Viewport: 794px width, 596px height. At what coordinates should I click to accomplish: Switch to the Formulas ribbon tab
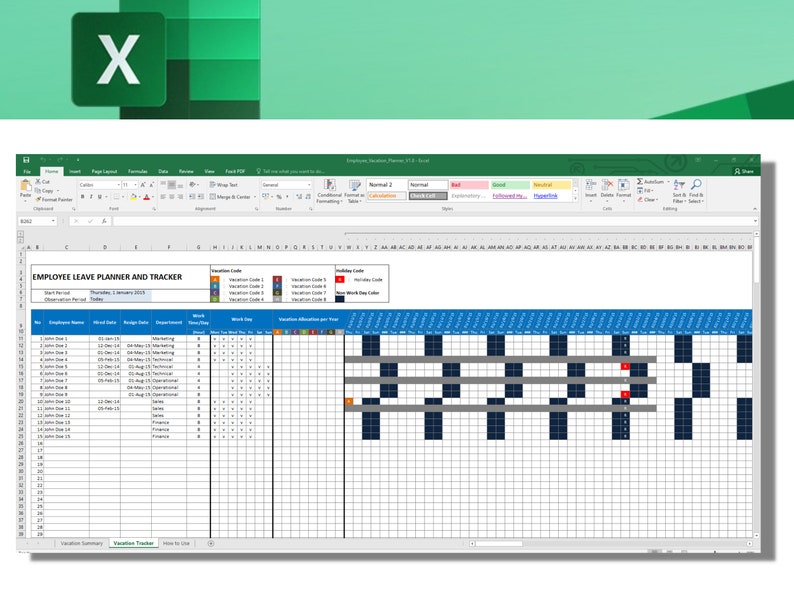[x=138, y=171]
